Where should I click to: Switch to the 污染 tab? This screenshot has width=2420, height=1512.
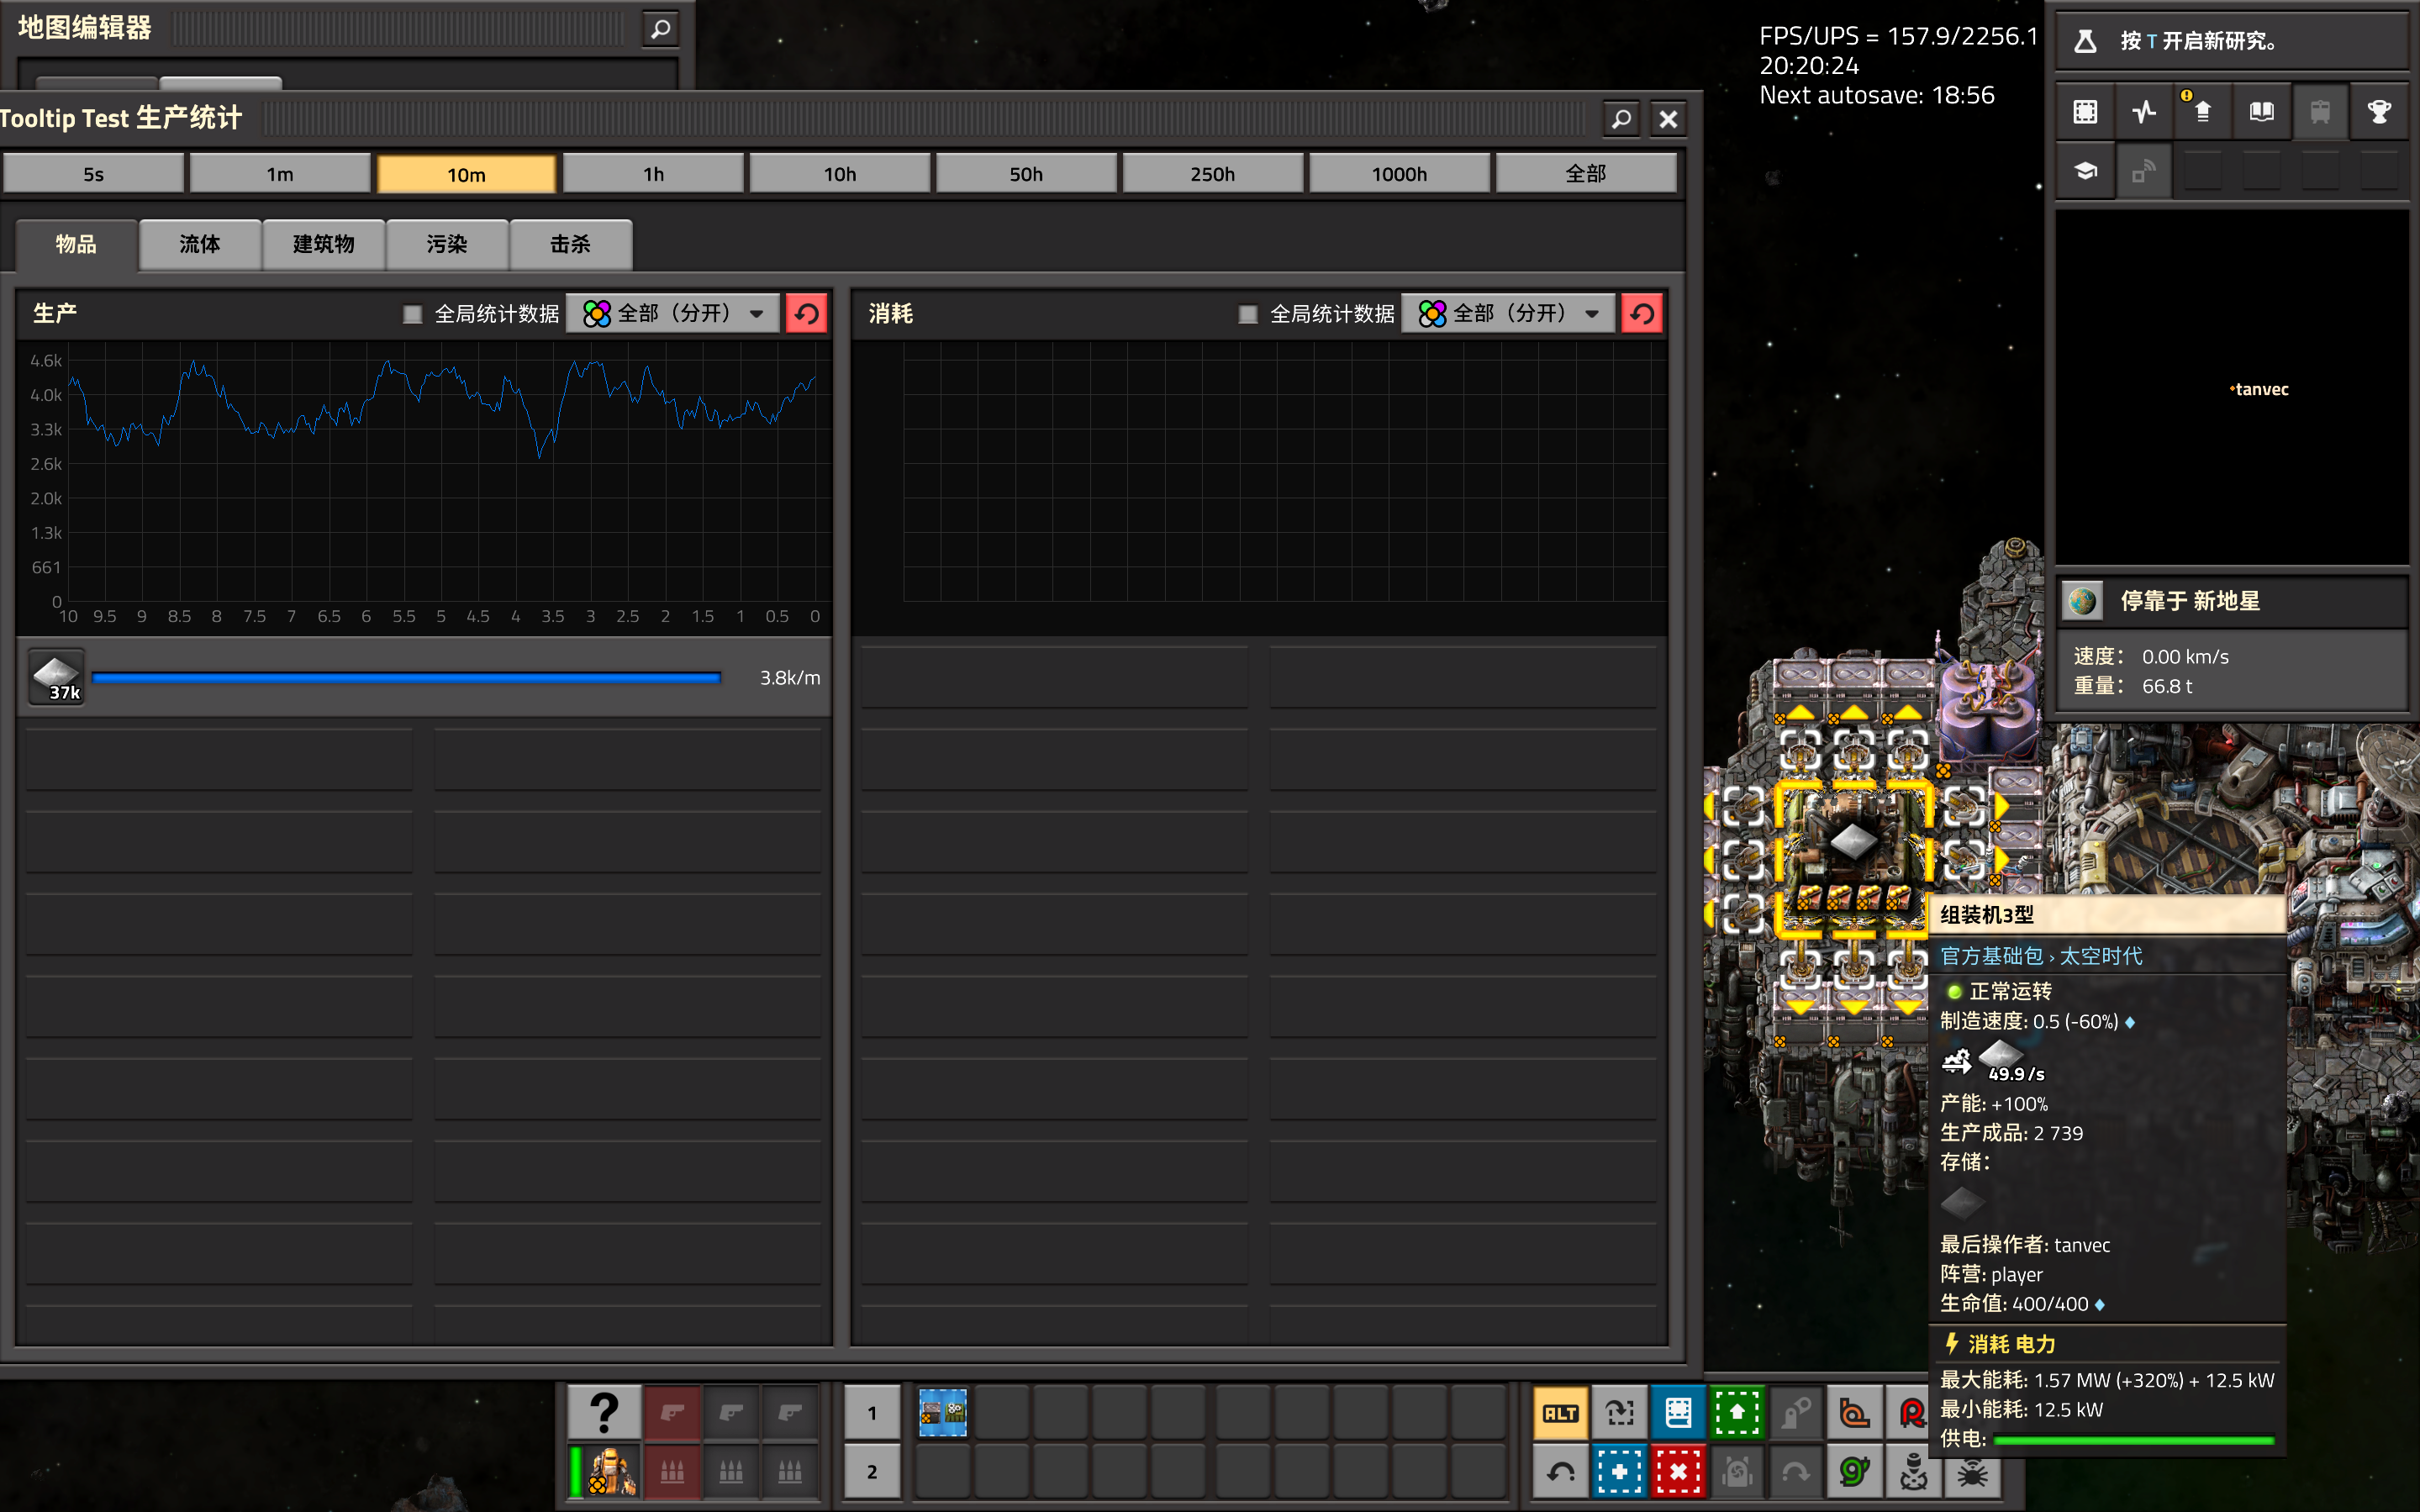click(447, 244)
